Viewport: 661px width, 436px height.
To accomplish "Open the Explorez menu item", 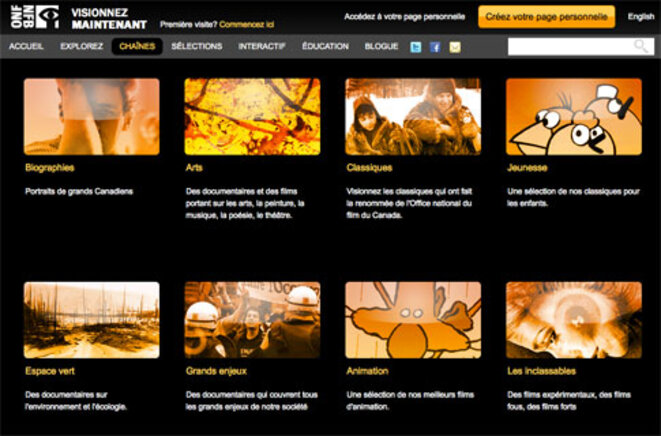I will (81, 46).
